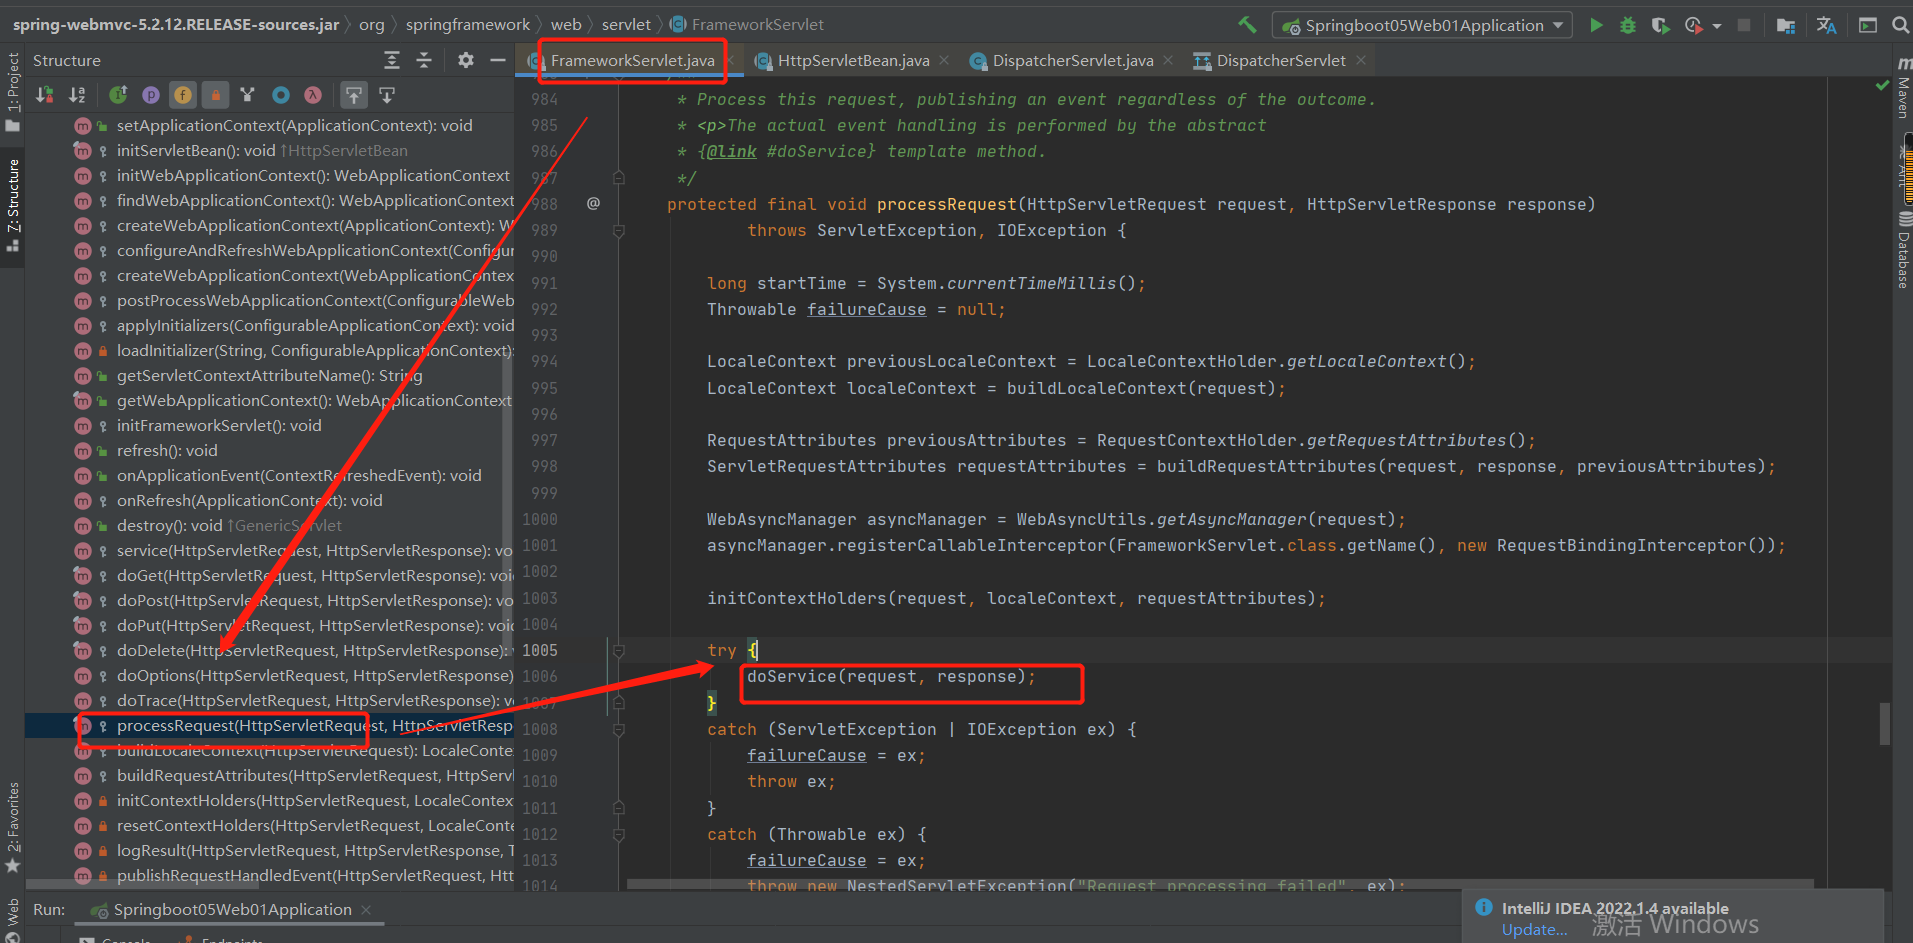Open the Maven tool window tab

(1903, 88)
